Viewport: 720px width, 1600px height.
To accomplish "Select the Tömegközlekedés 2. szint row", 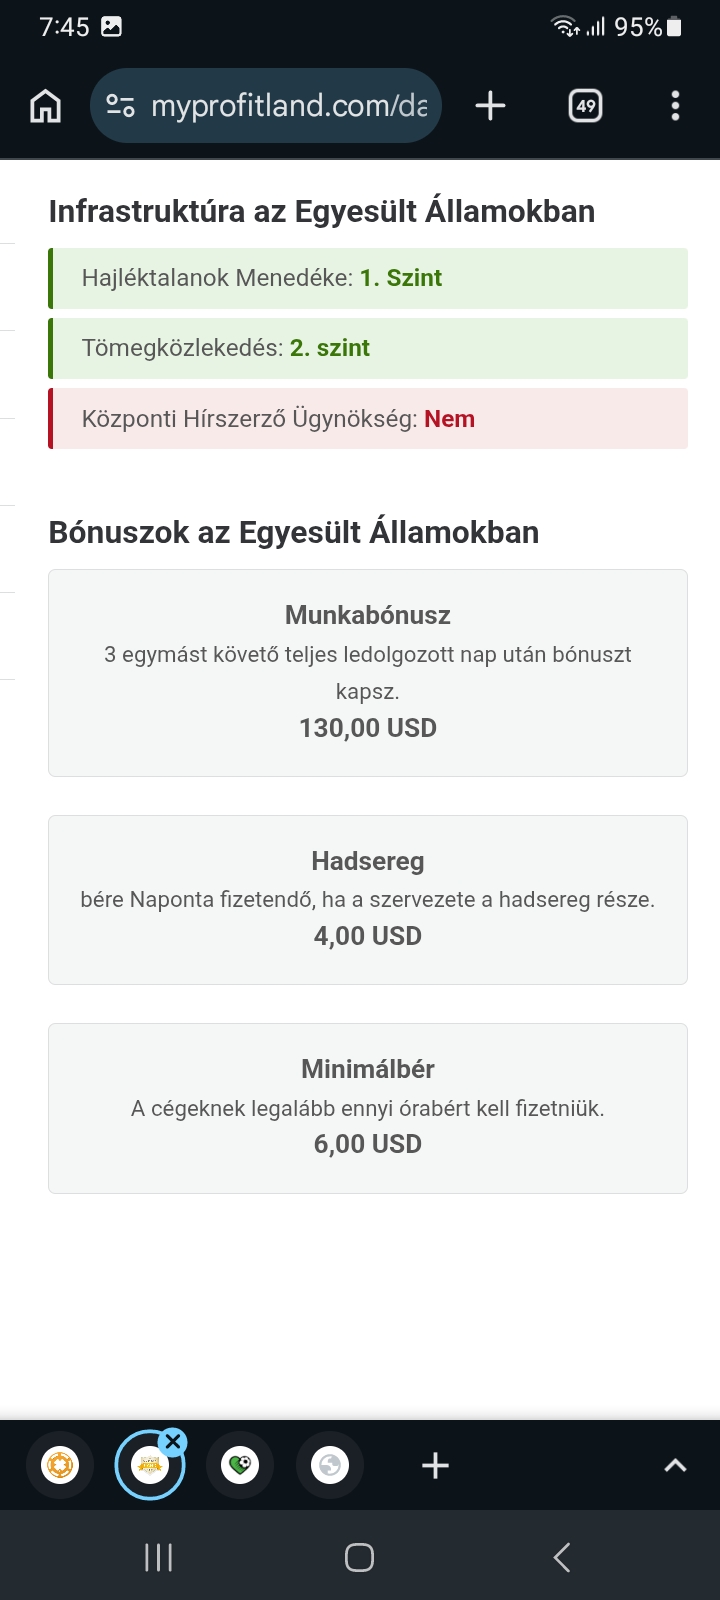I will click(x=368, y=348).
